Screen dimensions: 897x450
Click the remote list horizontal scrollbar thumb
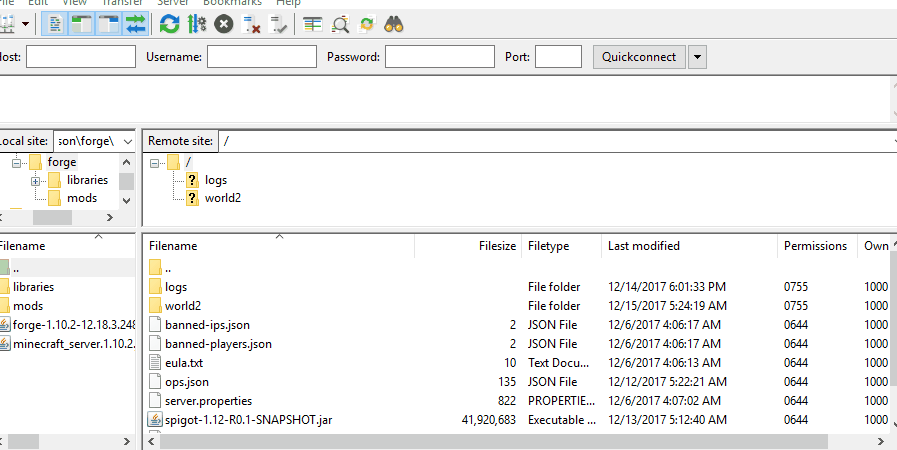(494, 441)
